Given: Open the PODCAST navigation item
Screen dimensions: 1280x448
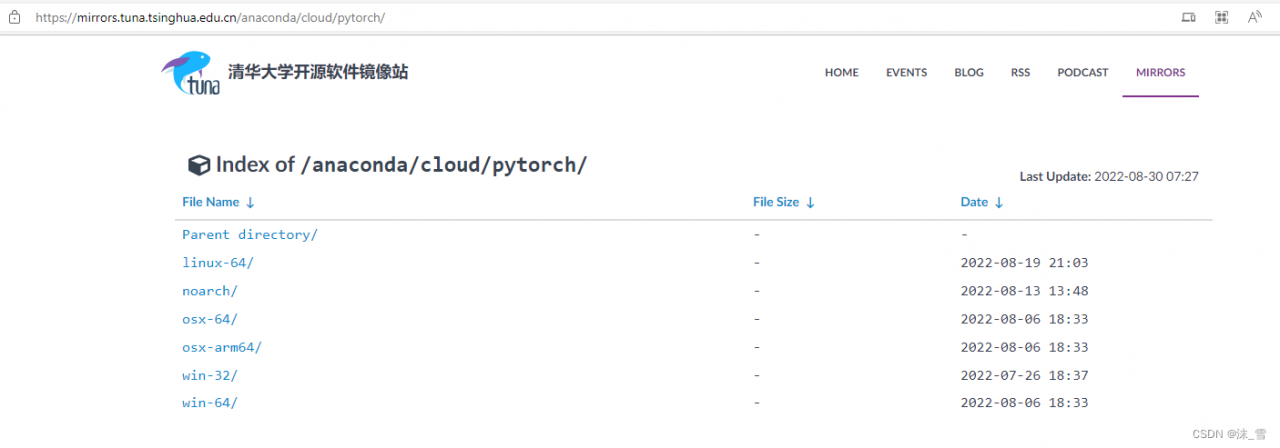Looking at the screenshot, I should pyautogui.click(x=1082, y=73).
